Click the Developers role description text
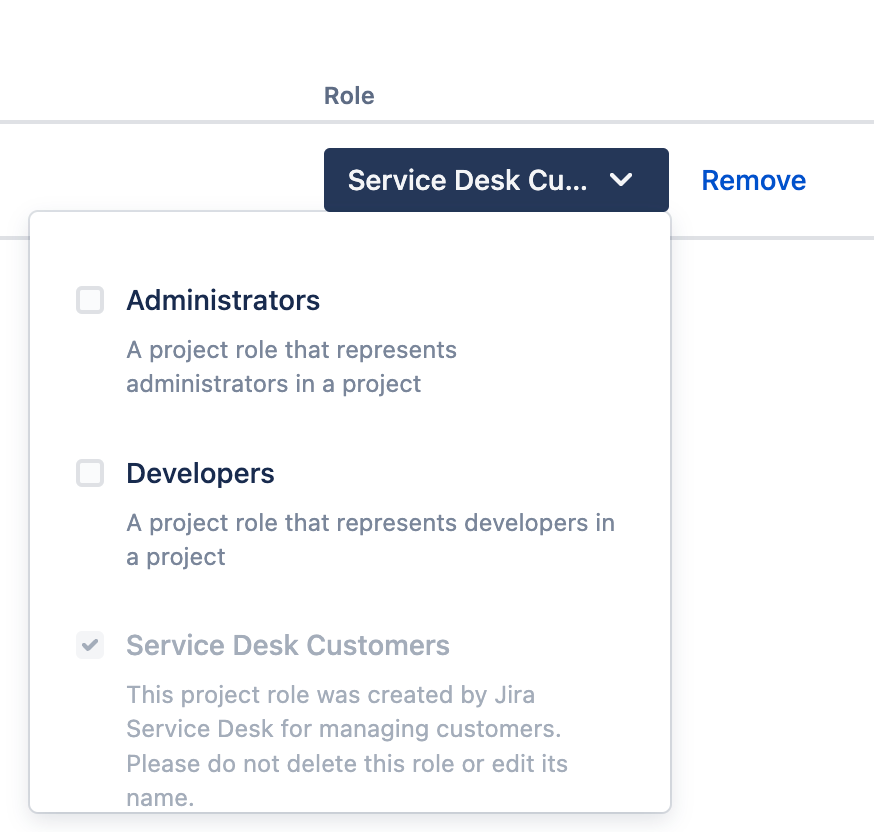The height and width of the screenshot is (832, 888). (x=370, y=540)
